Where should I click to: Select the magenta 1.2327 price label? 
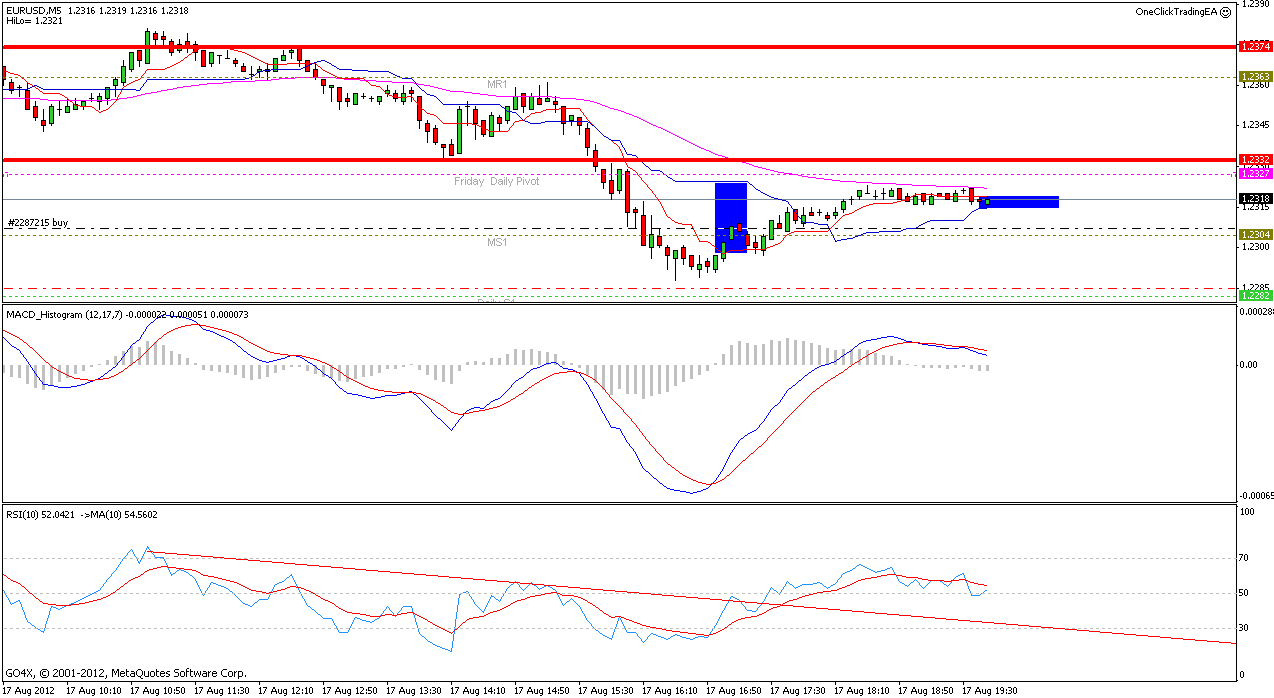1255,173
